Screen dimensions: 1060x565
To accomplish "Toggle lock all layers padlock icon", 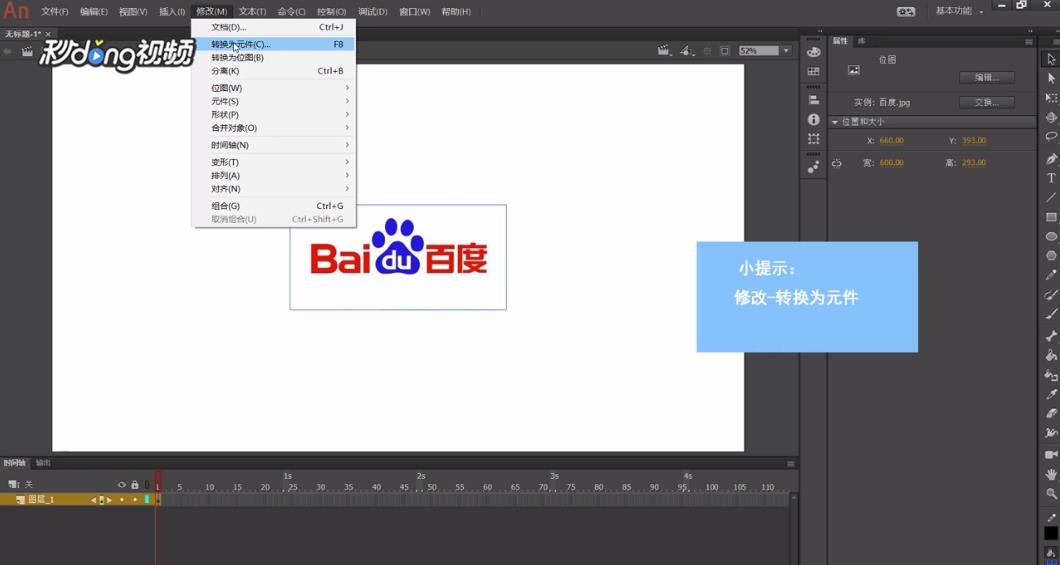I will coord(135,485).
